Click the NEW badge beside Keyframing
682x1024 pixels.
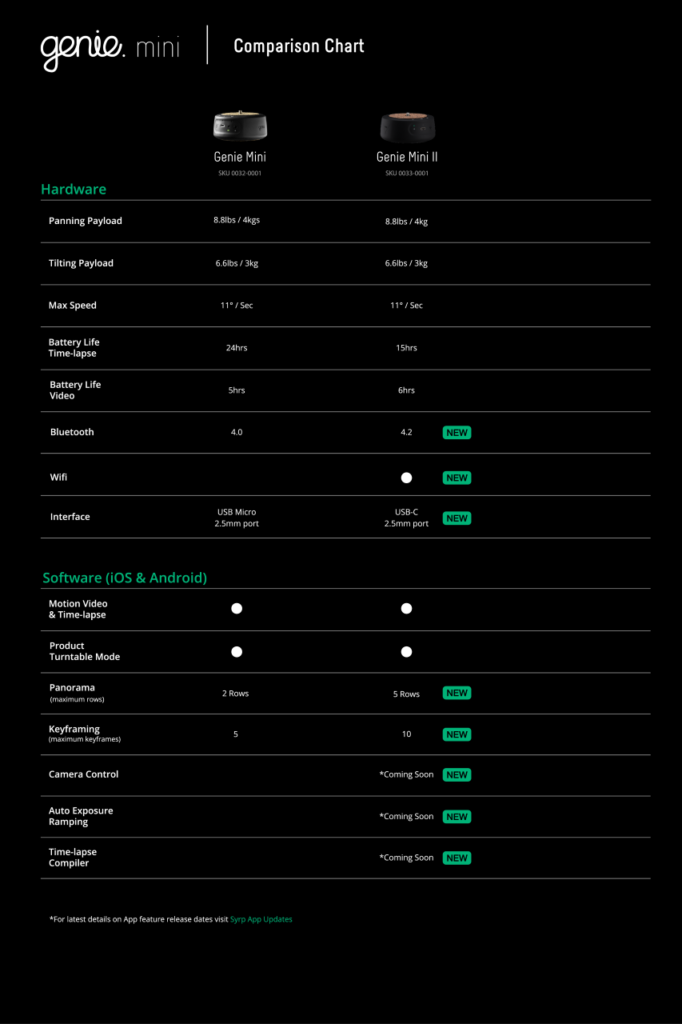pos(457,735)
